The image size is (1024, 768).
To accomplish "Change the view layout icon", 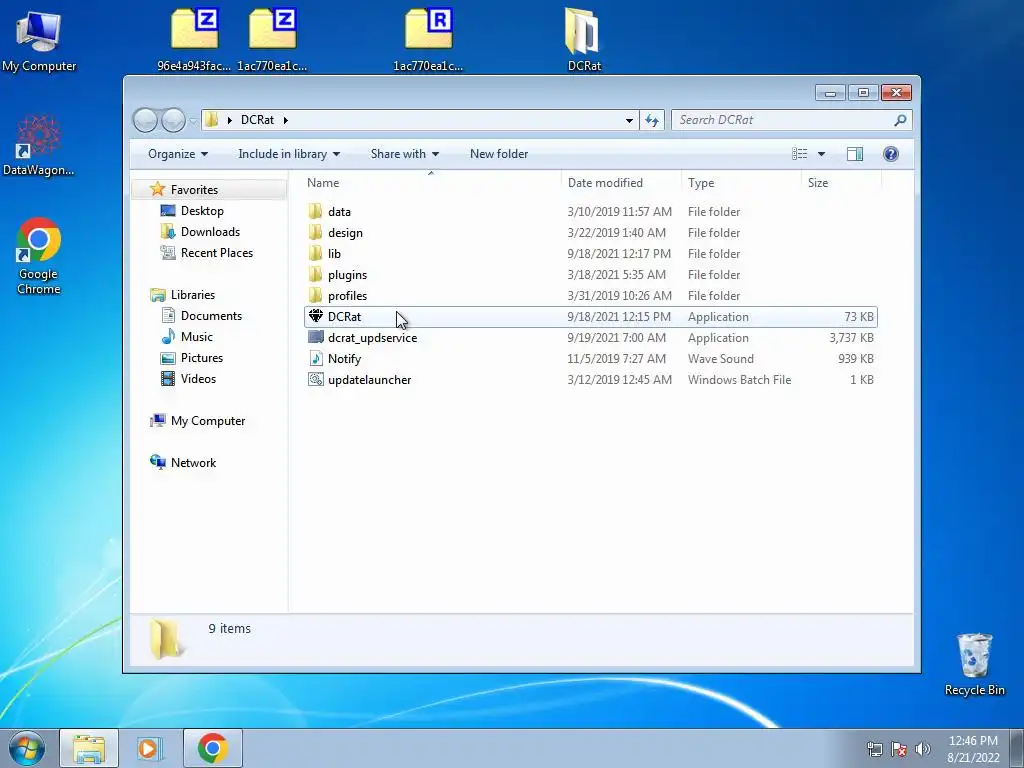I will pos(799,154).
